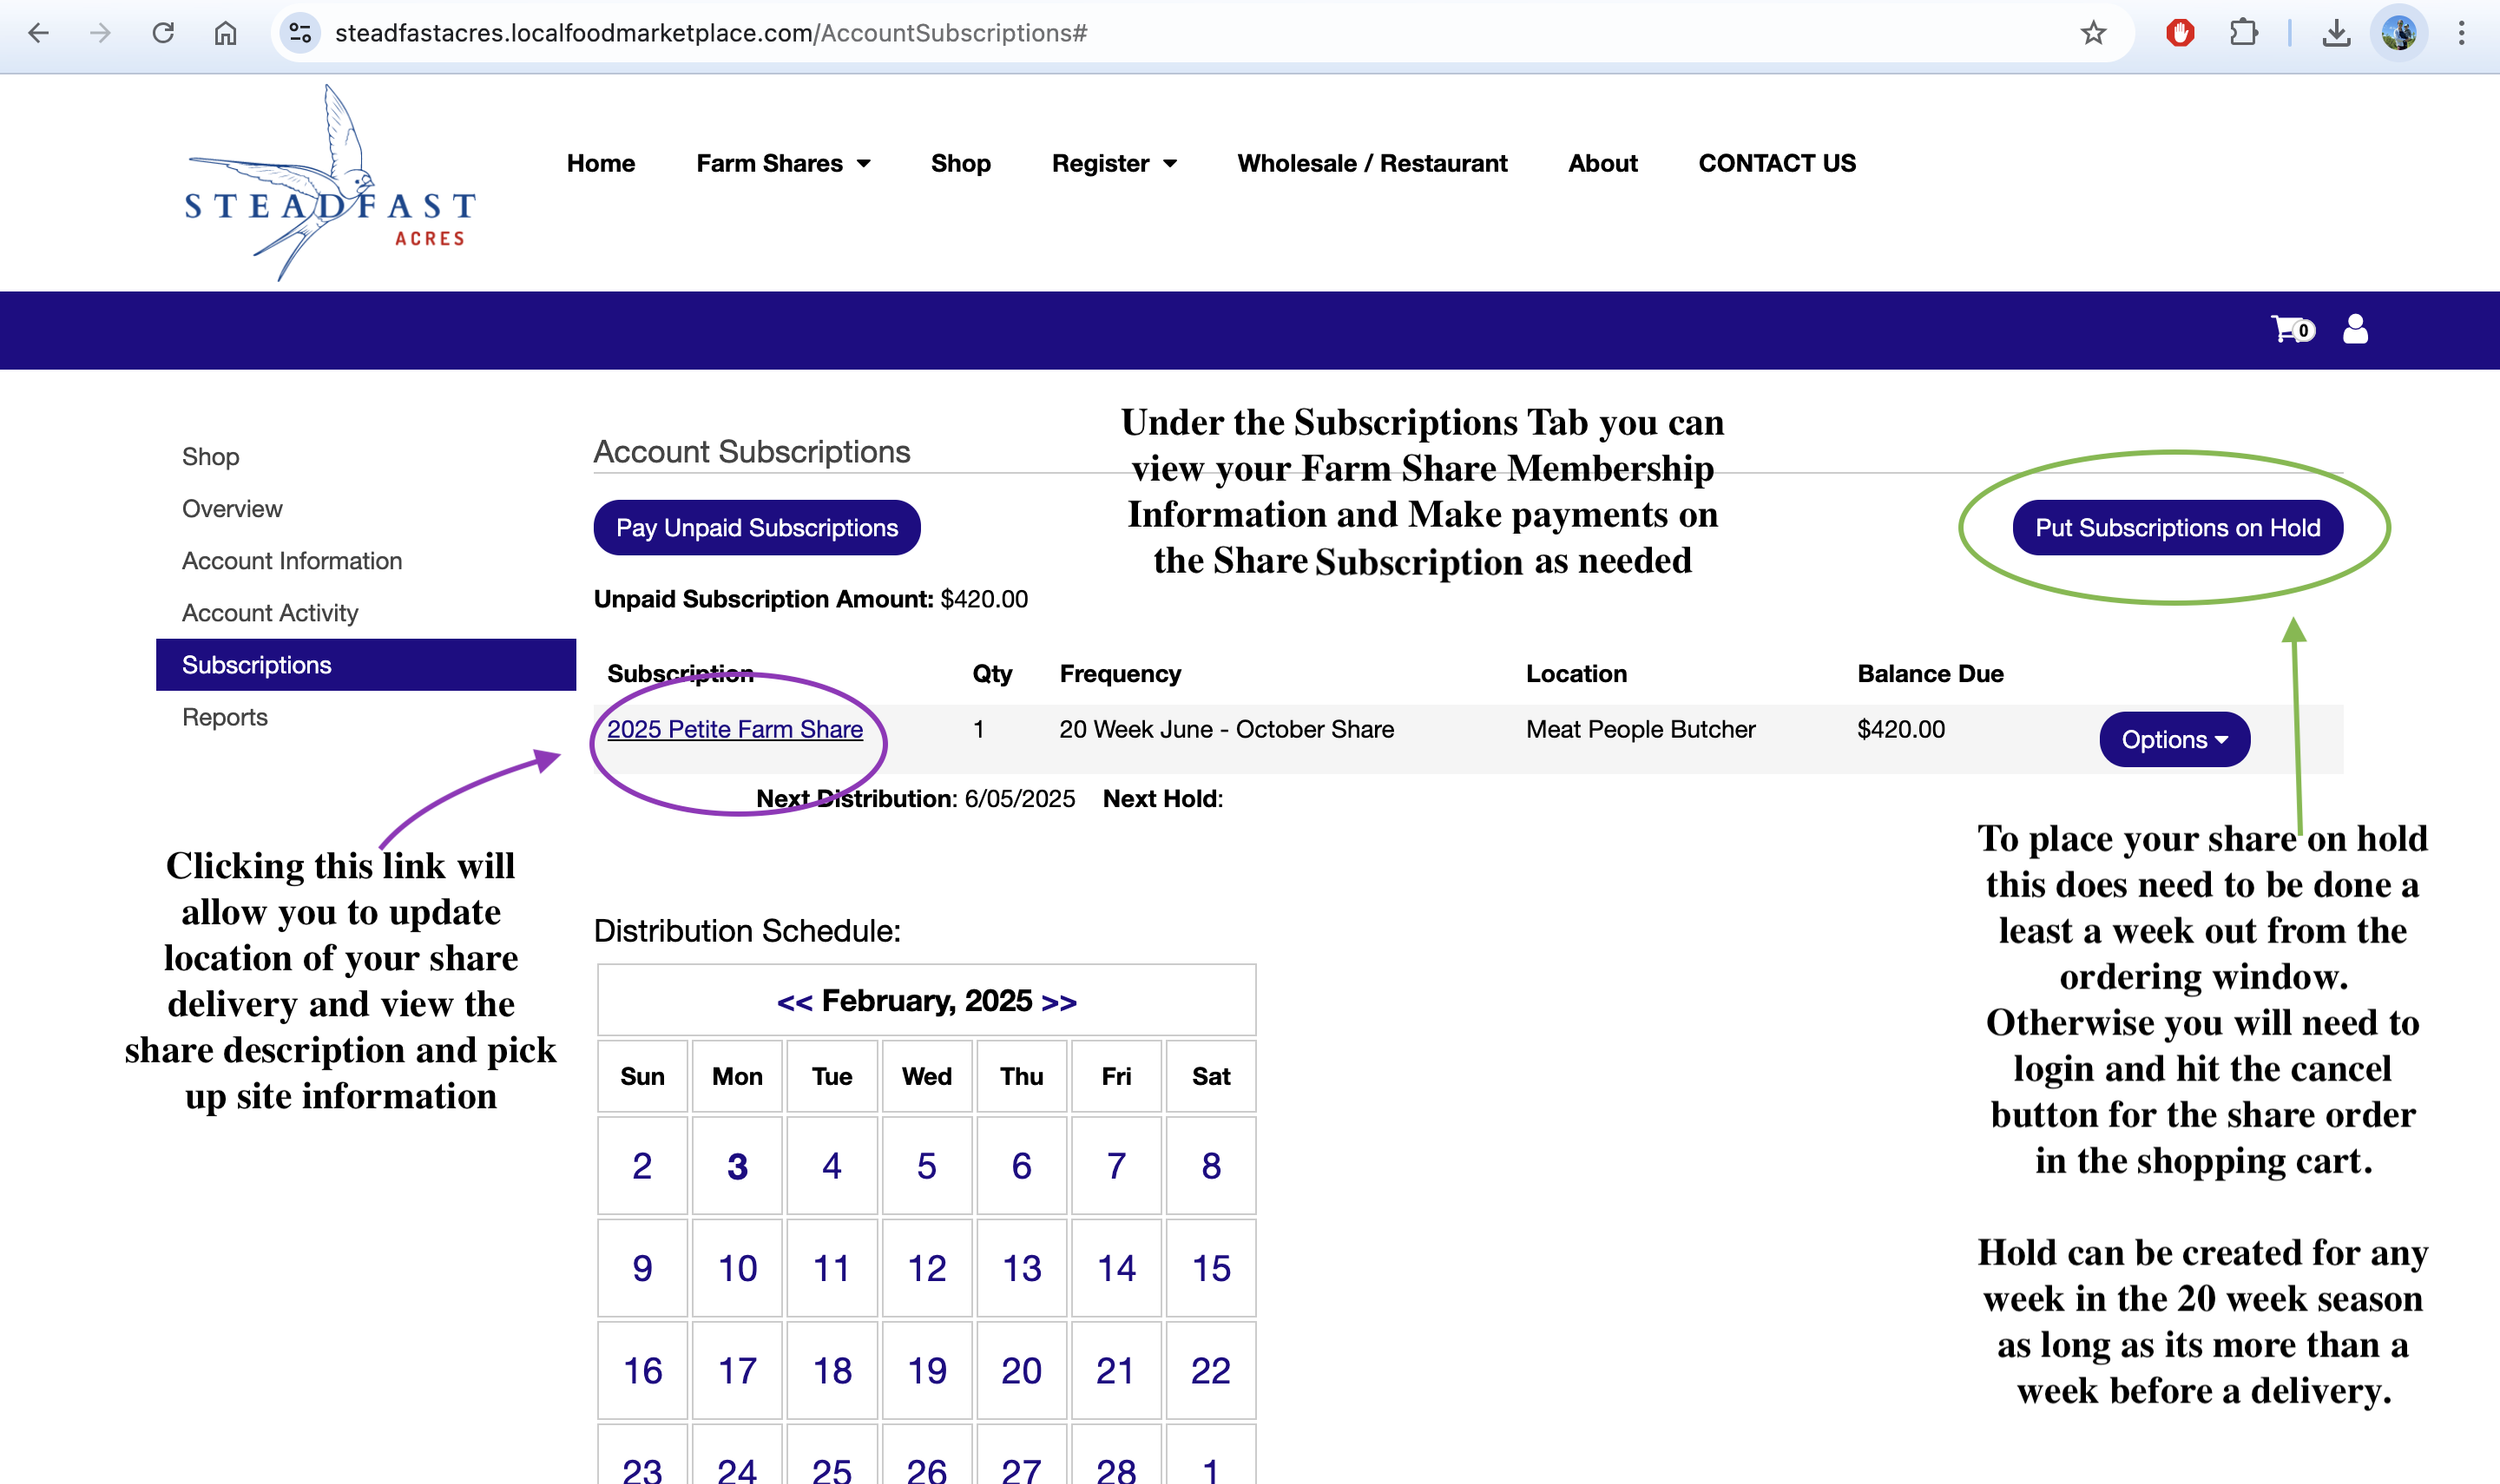Select Reports in the sidebar menu

(225, 717)
